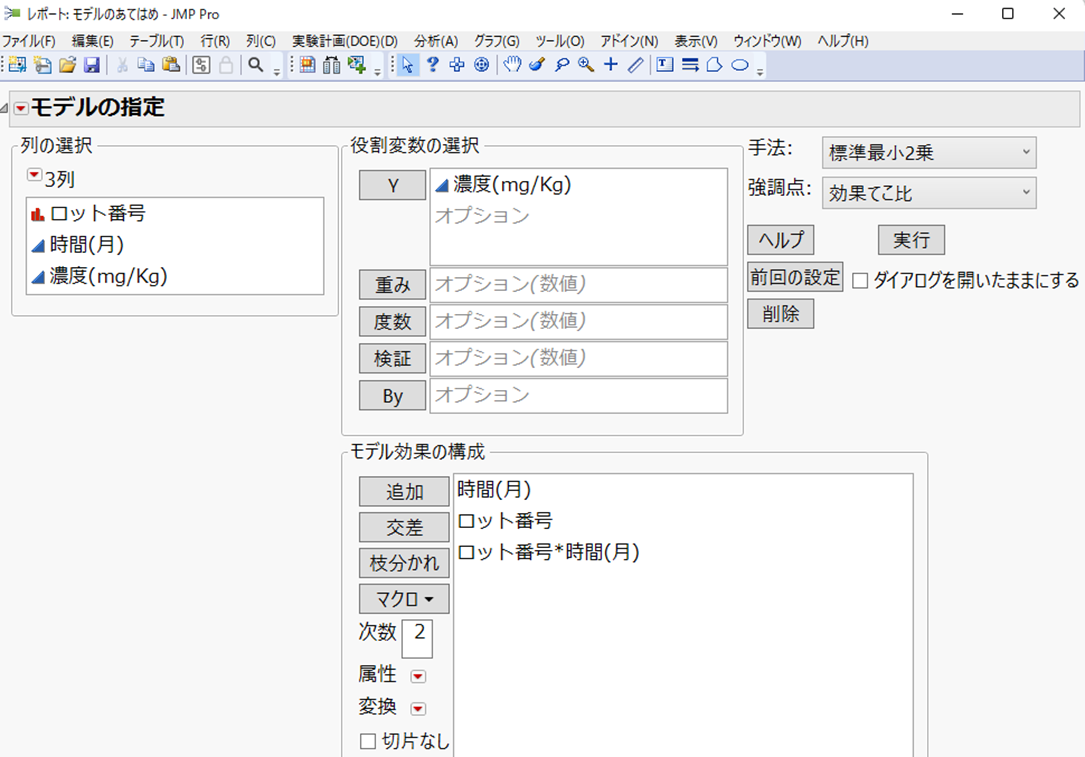Image resolution: width=1085 pixels, height=757 pixels.
Task: Click the New Data Table toolbar icon
Action: pyautogui.click(x=17, y=65)
